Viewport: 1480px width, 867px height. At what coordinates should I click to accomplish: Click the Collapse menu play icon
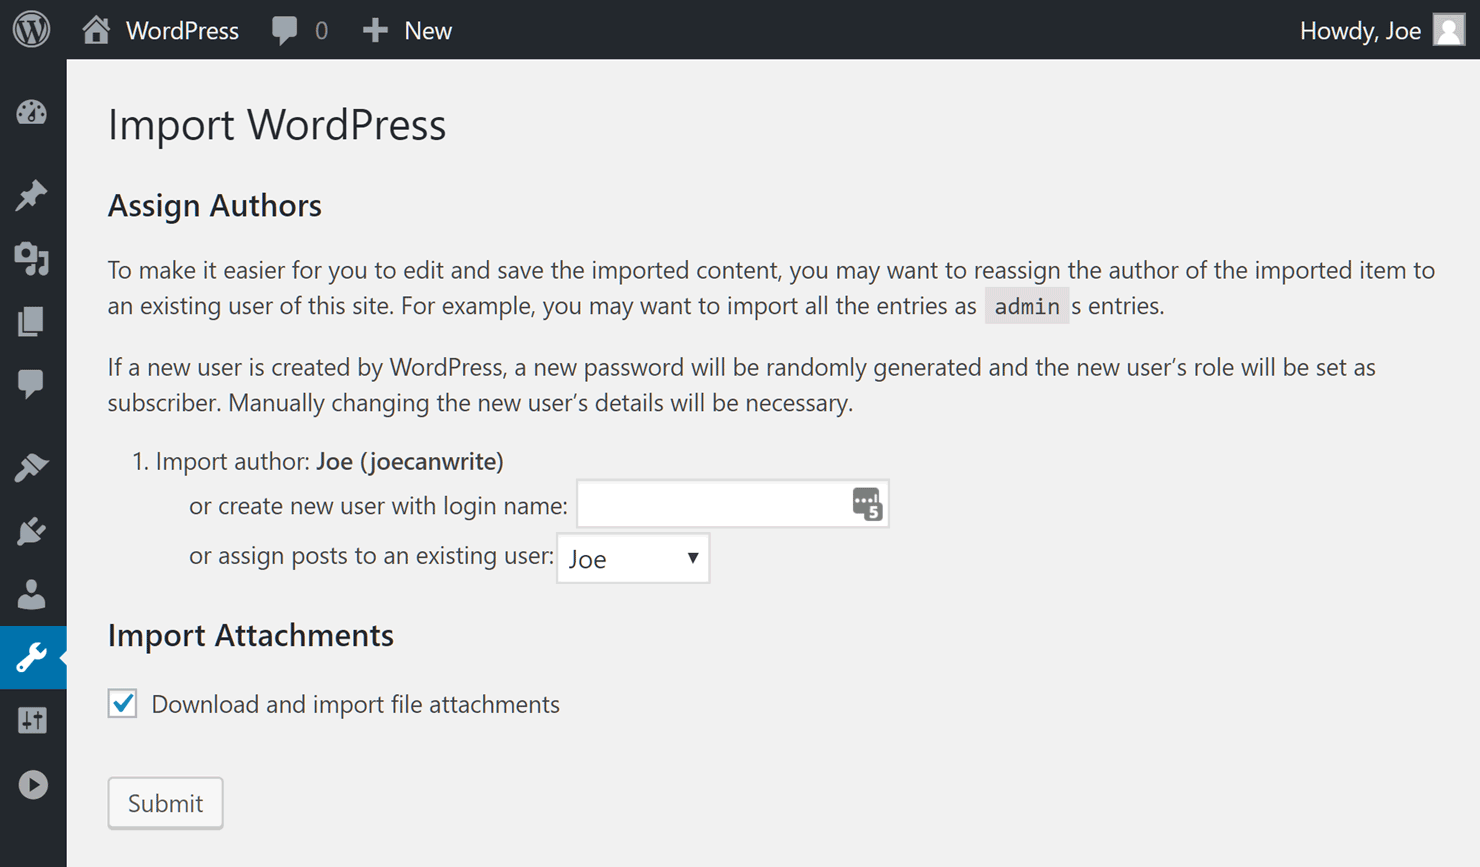(x=32, y=785)
